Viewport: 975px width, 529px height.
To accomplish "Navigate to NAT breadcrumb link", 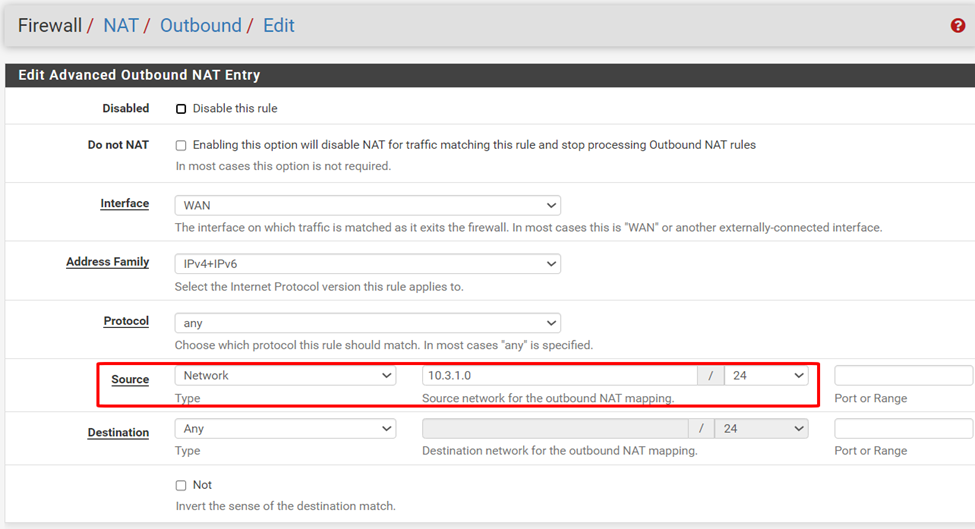I will coord(121,25).
